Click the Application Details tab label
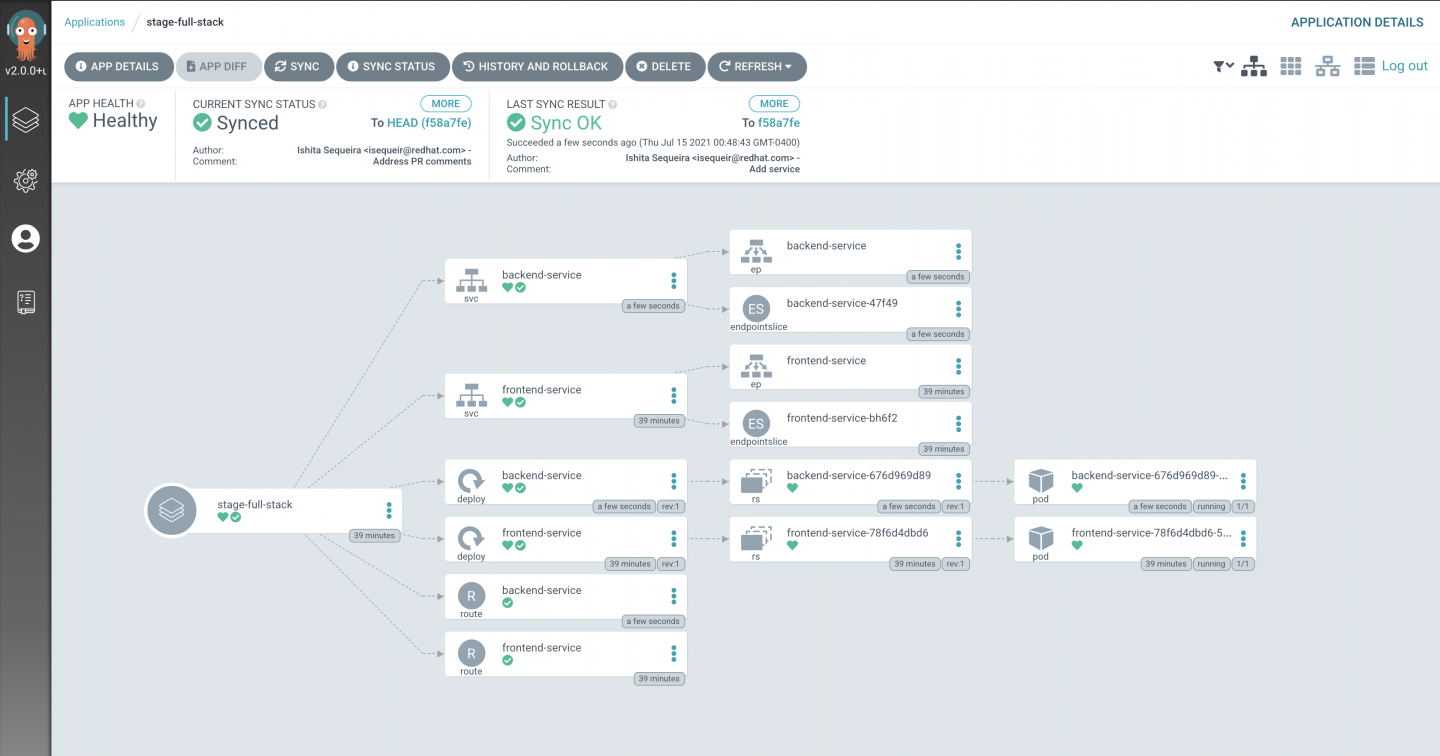The width and height of the screenshot is (1440, 756). tap(1357, 21)
